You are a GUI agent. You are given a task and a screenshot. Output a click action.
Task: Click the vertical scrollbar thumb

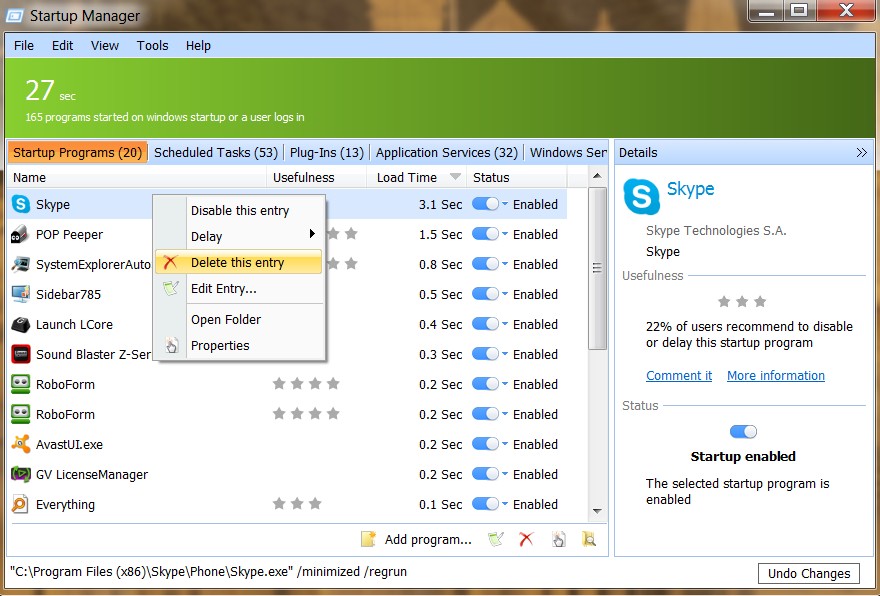[x=597, y=268]
